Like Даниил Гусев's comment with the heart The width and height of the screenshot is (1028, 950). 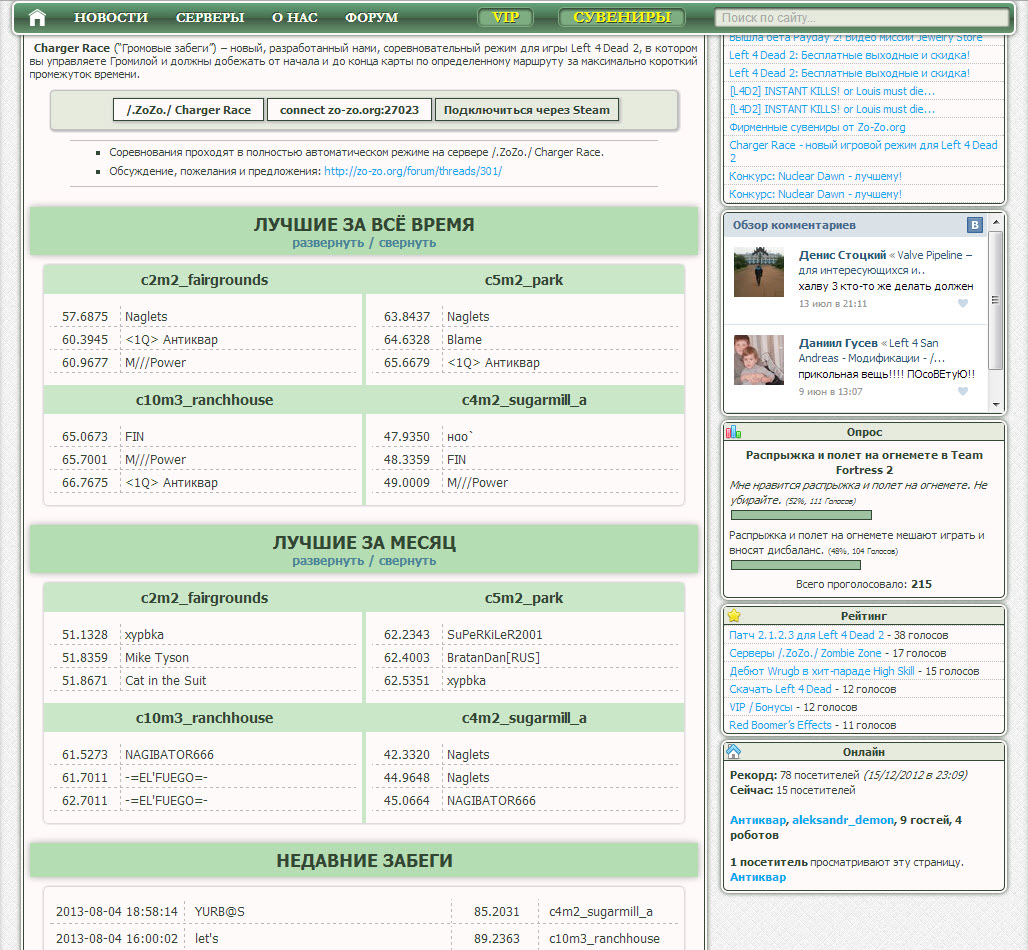click(x=963, y=391)
